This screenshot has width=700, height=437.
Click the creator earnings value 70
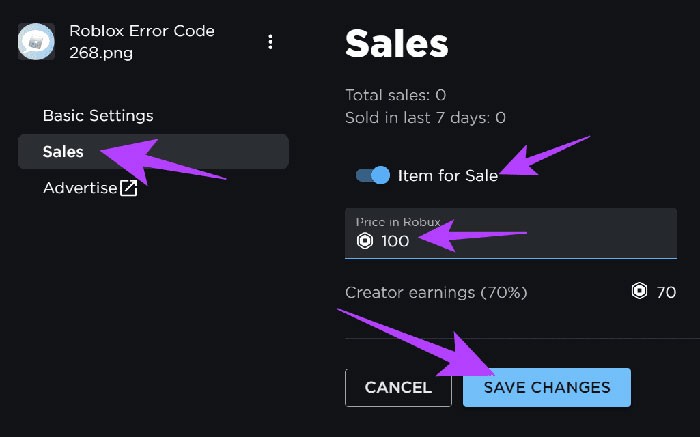pos(666,292)
